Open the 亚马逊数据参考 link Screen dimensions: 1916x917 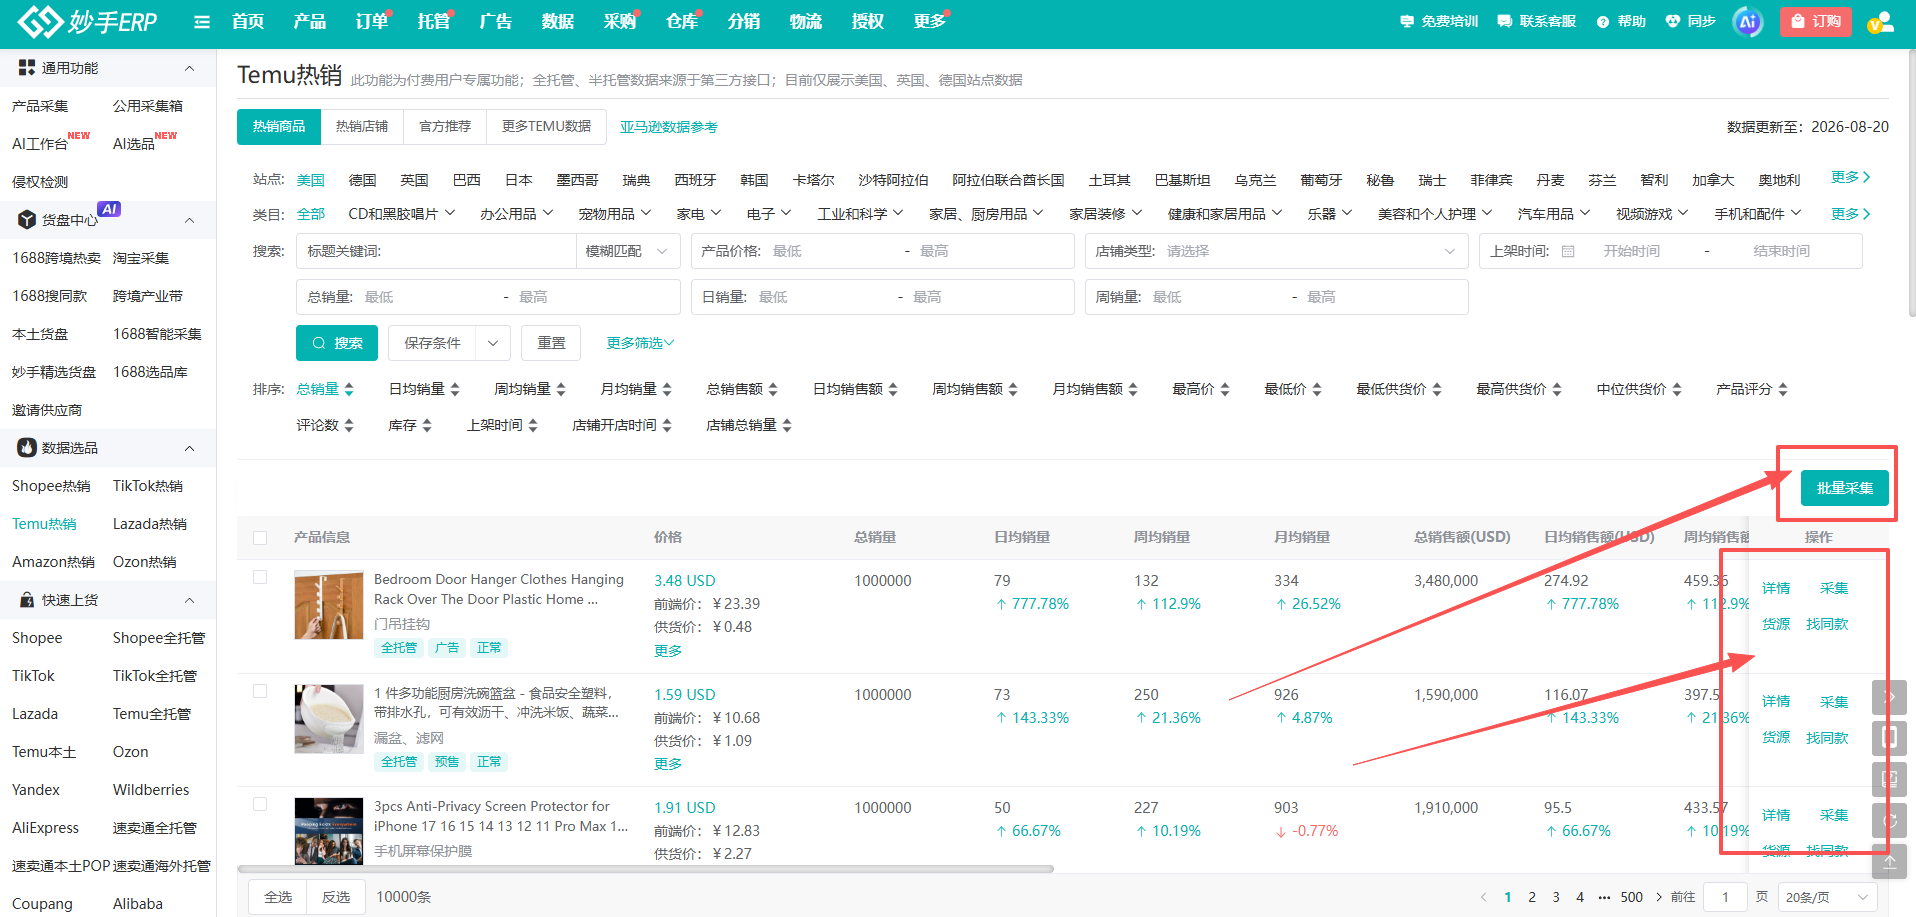coord(668,127)
